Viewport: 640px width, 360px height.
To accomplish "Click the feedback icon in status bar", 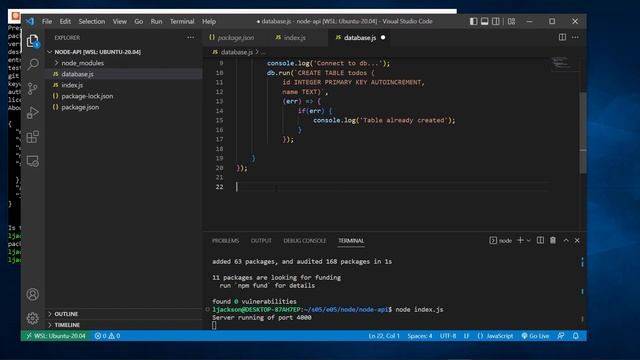I will coord(561,336).
